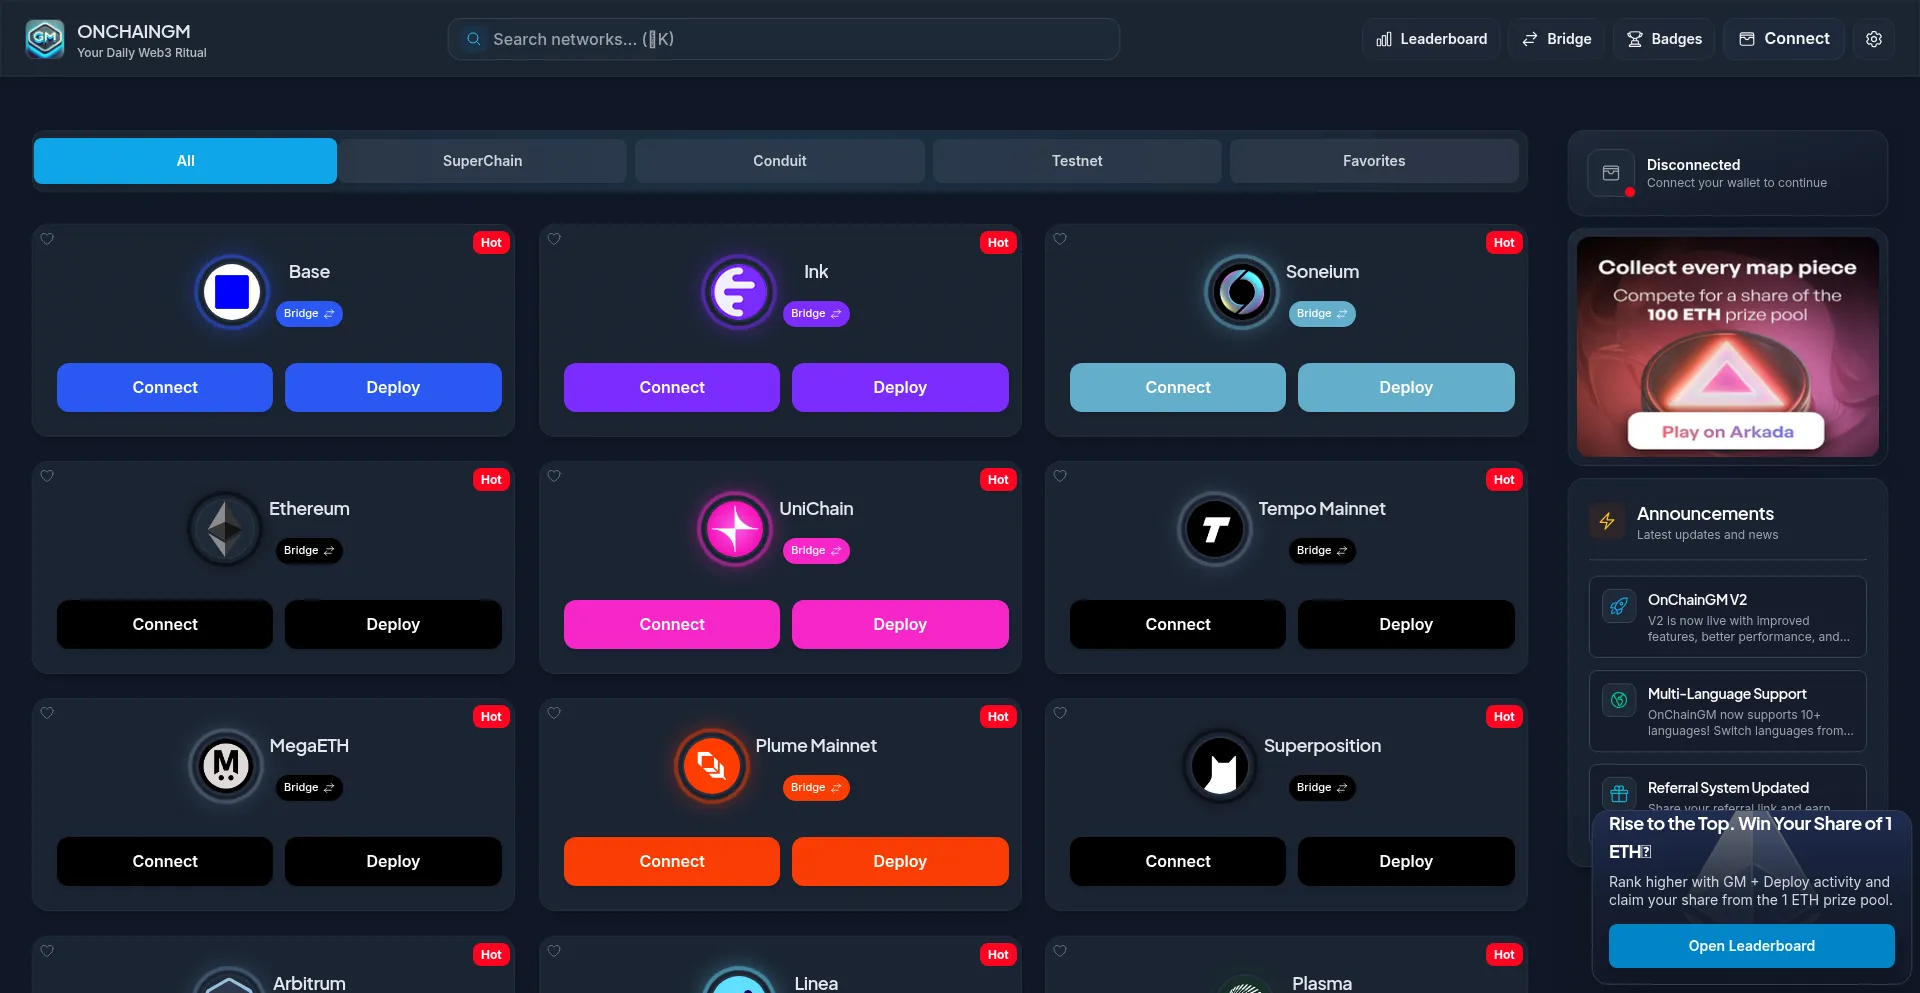Click the Announcements lightning bolt icon
The height and width of the screenshot is (993, 1920).
pos(1607,521)
